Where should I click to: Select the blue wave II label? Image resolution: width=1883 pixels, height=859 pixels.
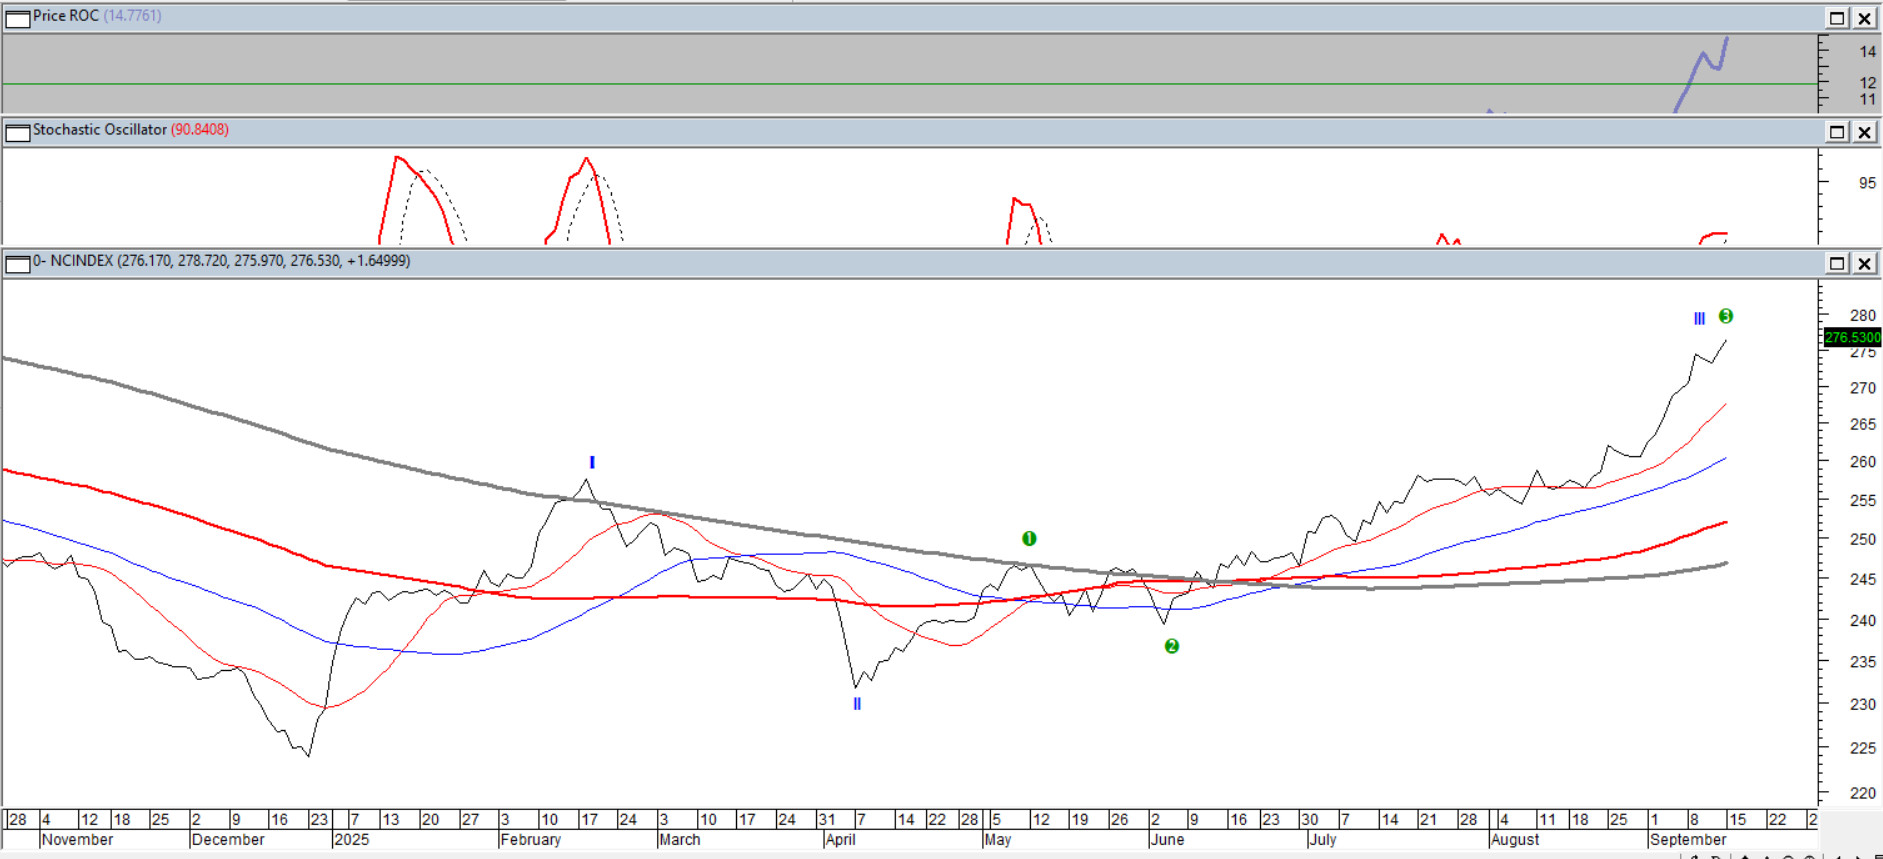point(857,704)
